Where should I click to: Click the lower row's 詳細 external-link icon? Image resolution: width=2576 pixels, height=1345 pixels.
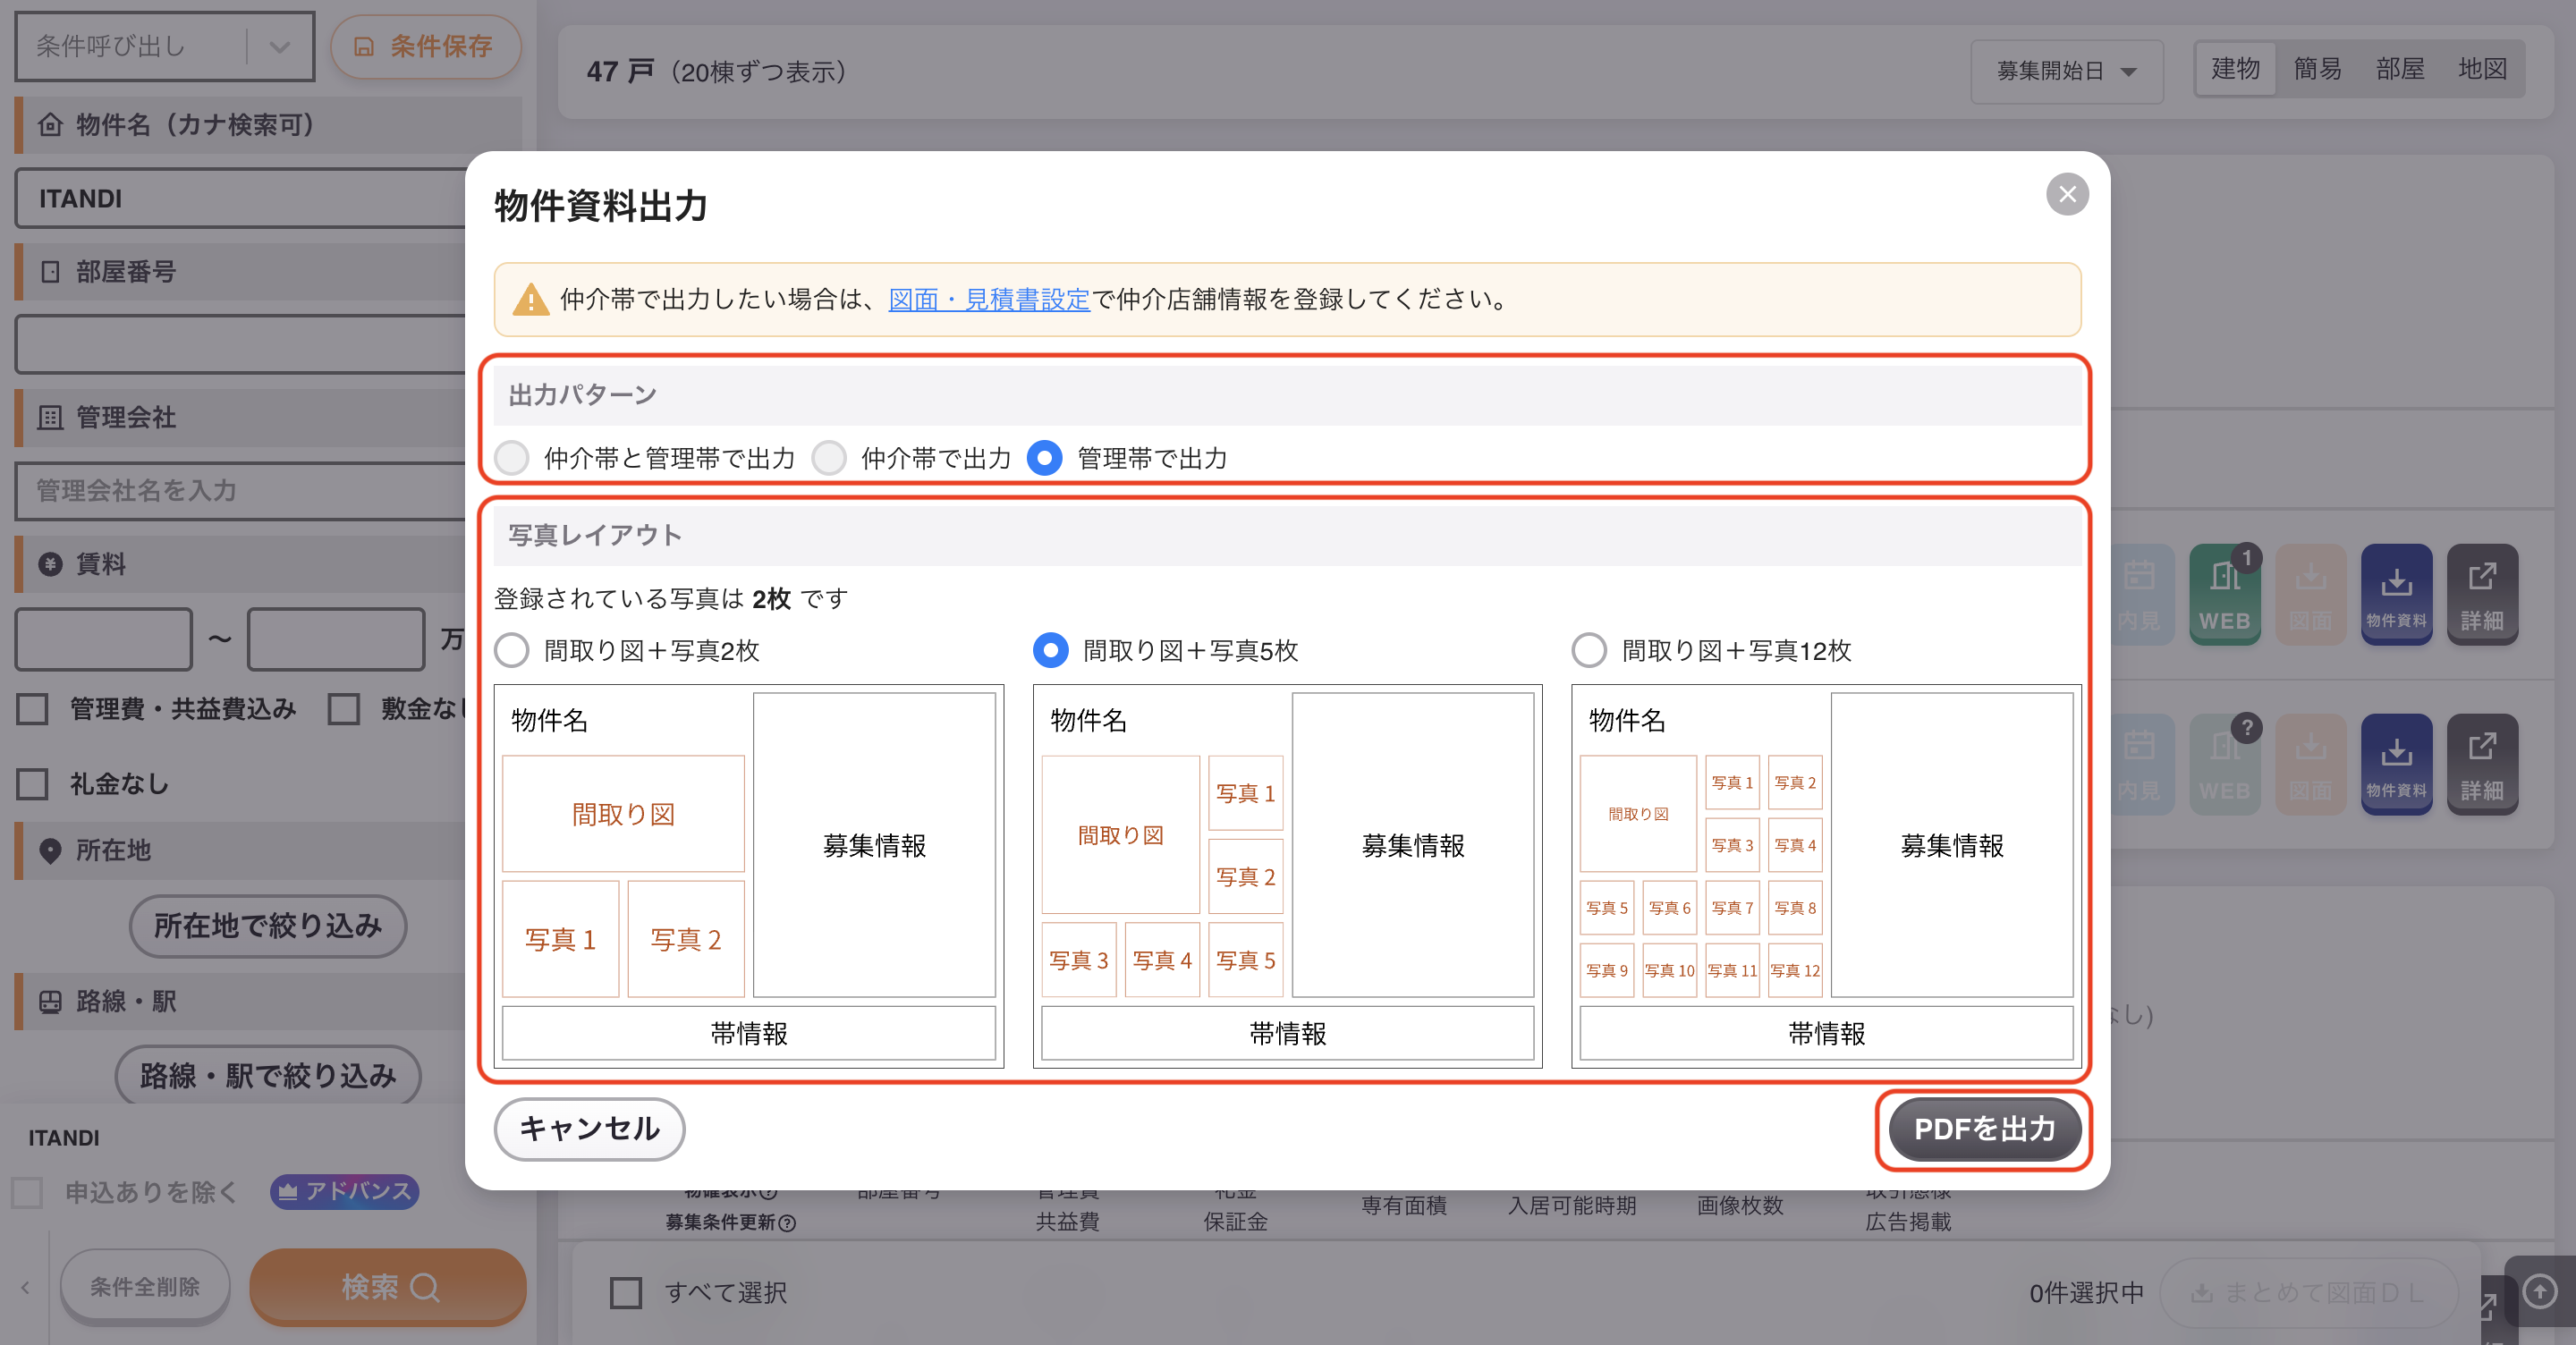click(x=2482, y=764)
